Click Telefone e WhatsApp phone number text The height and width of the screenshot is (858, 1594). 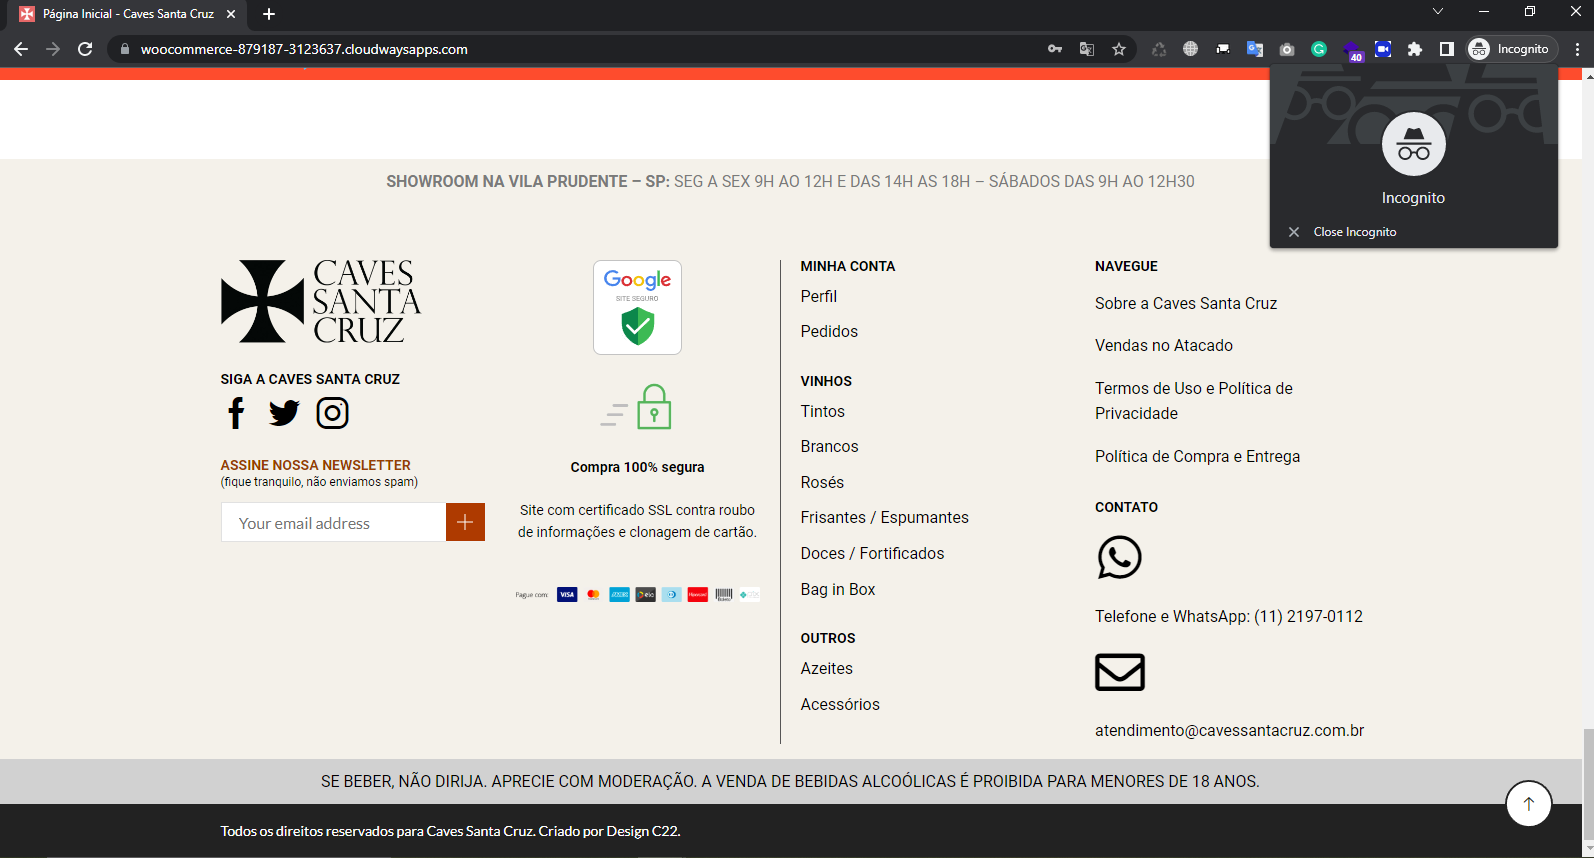pyautogui.click(x=1229, y=616)
